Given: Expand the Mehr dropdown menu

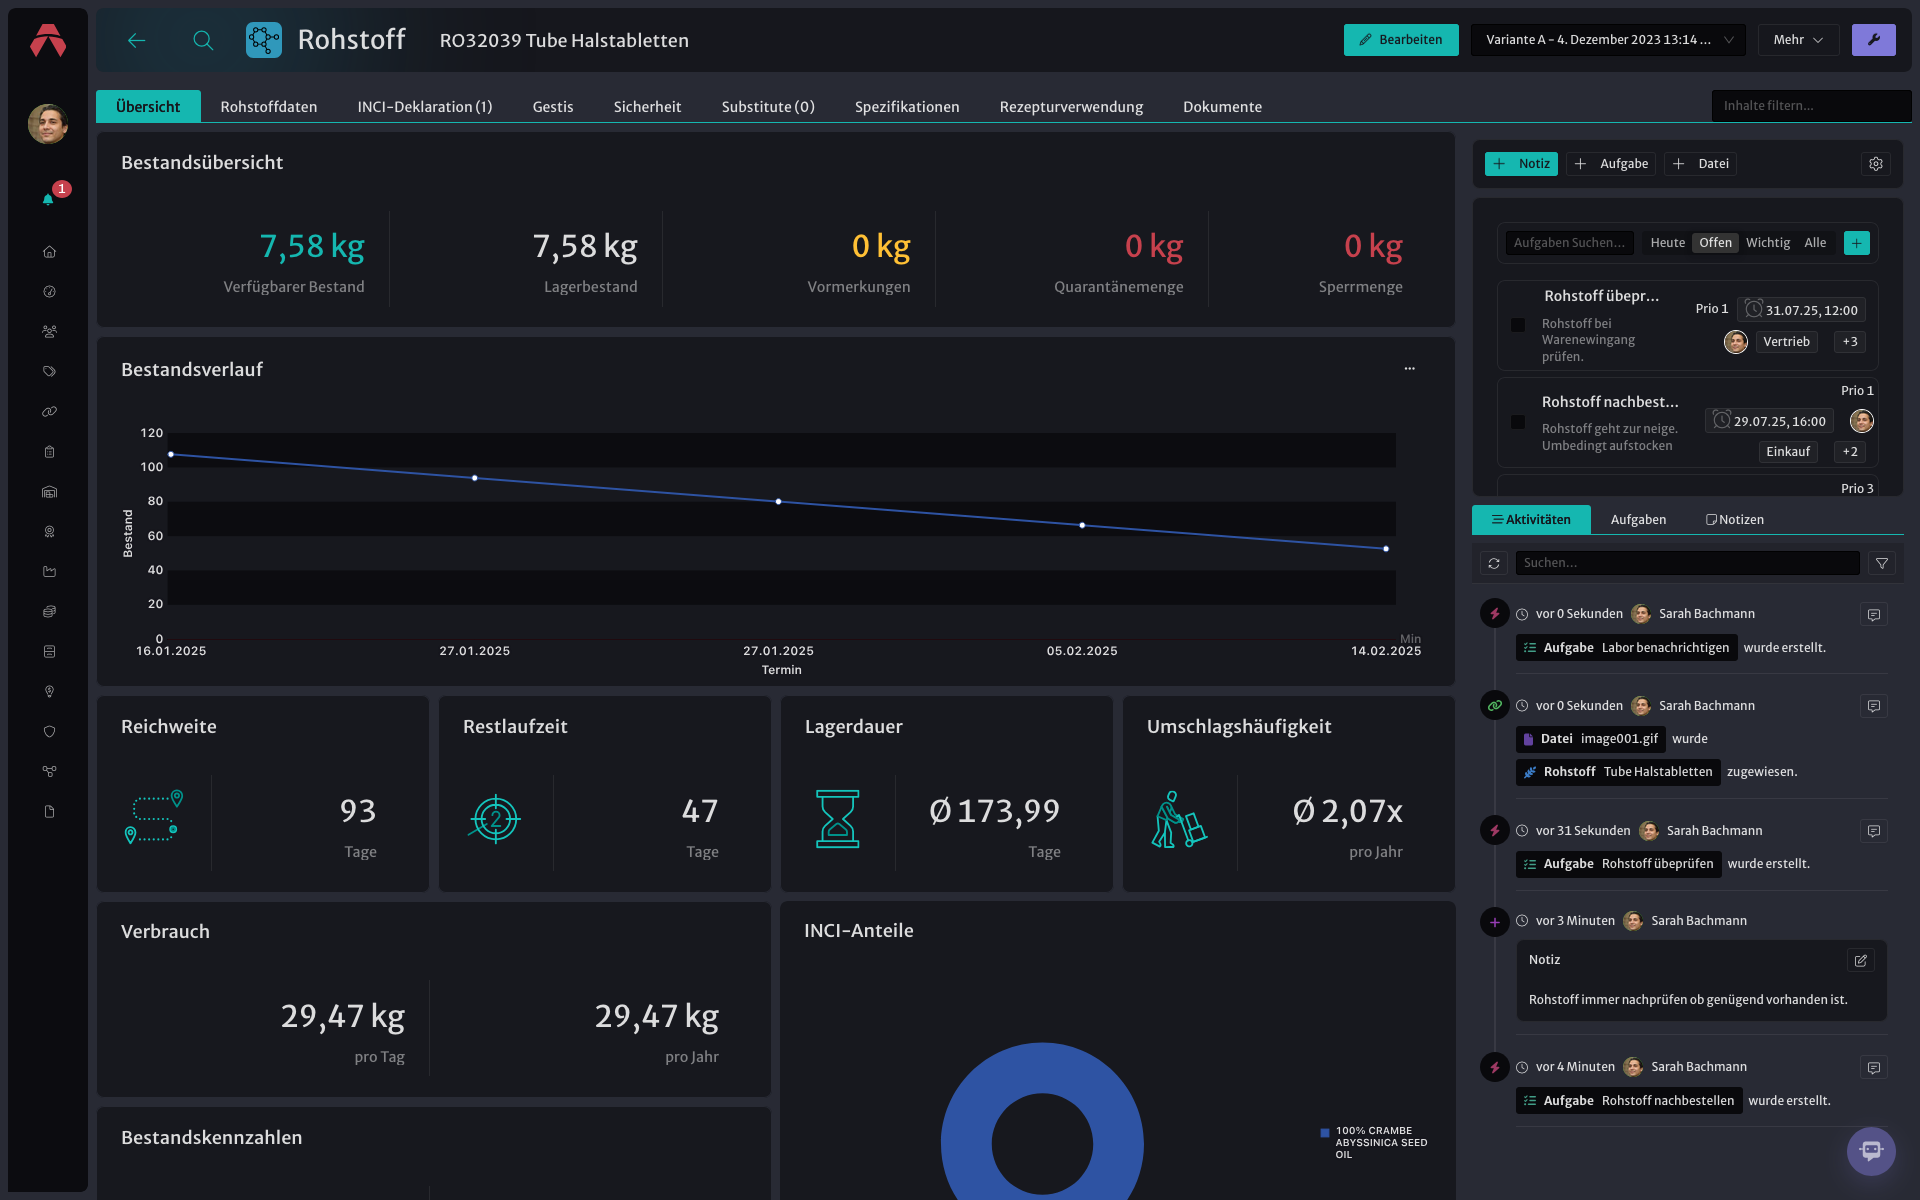Looking at the screenshot, I should [1798, 40].
